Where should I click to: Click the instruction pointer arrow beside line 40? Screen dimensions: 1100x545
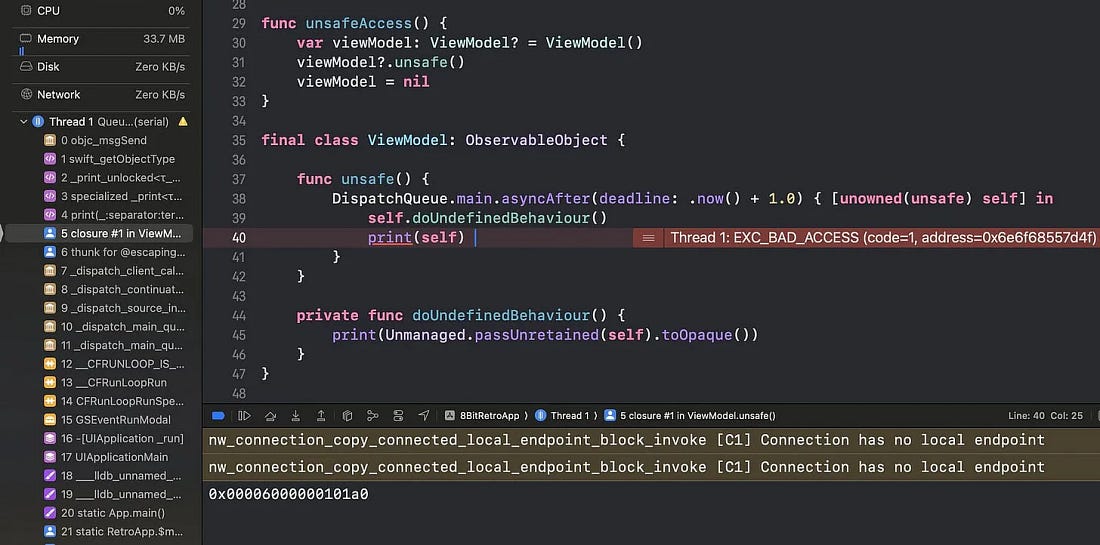2,234
